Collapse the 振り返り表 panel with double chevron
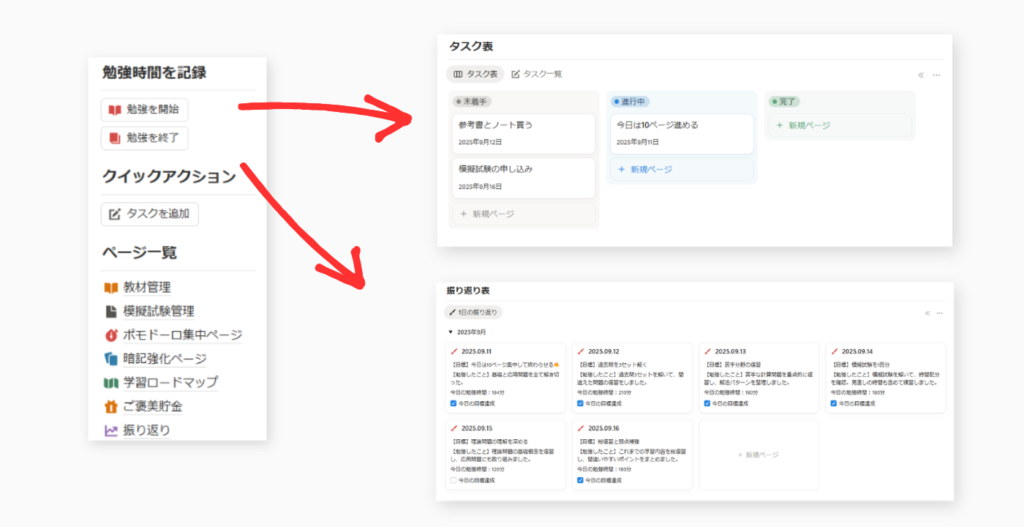This screenshot has height=527, width=1024. point(927,313)
